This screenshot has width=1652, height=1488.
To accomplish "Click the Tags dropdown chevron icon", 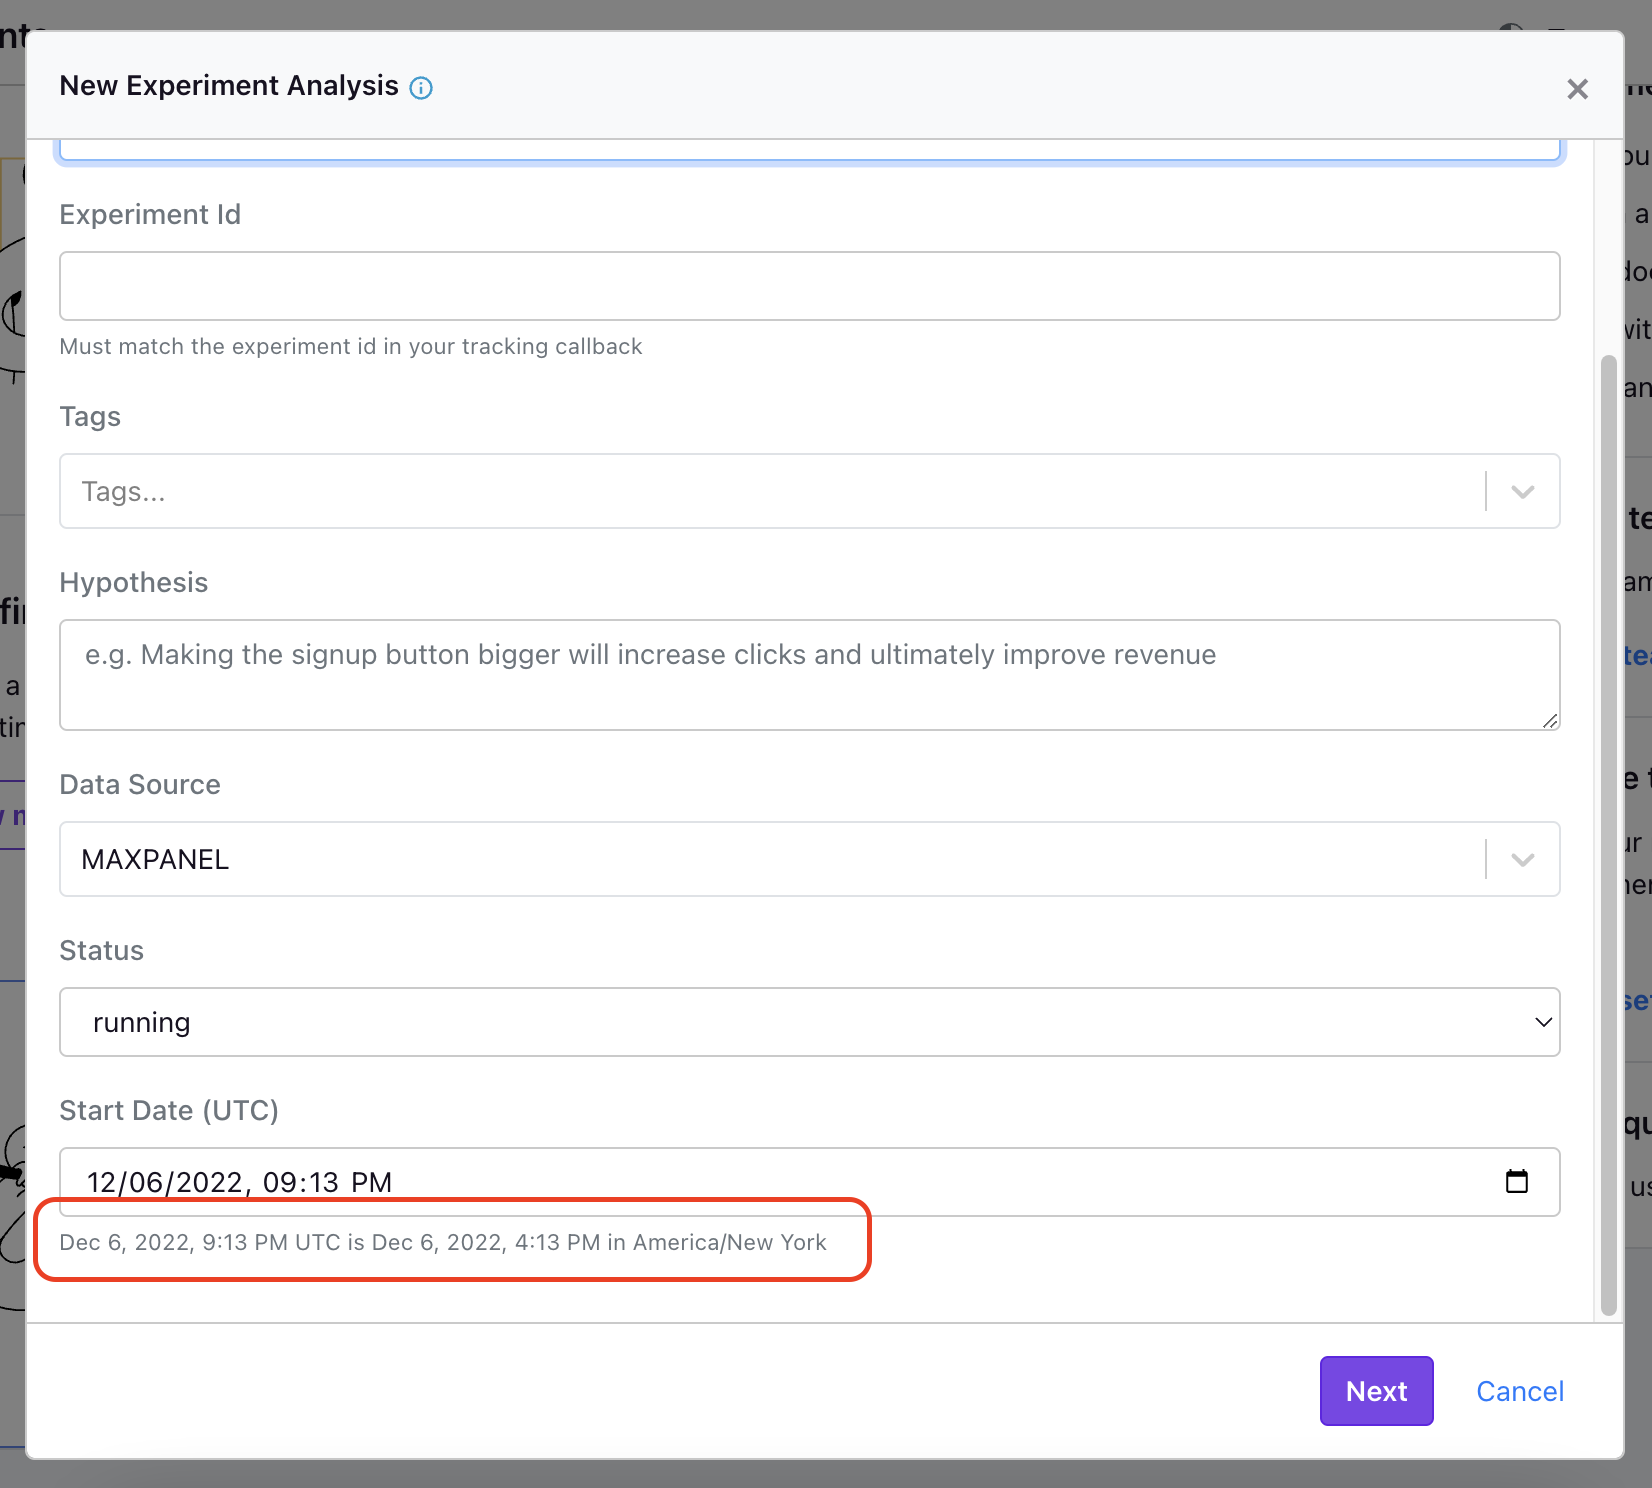I will (x=1523, y=491).
